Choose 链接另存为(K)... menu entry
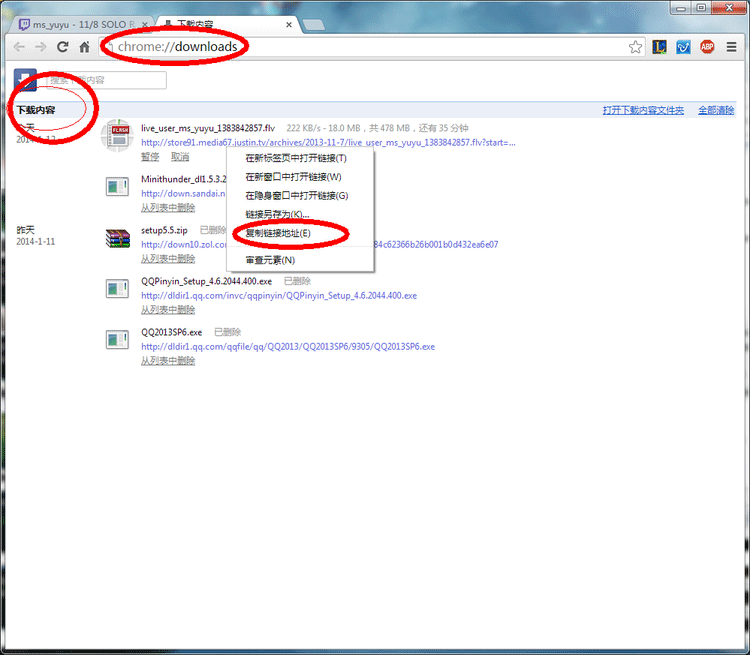Screen dimensions: 750x655 [x=300, y=214]
